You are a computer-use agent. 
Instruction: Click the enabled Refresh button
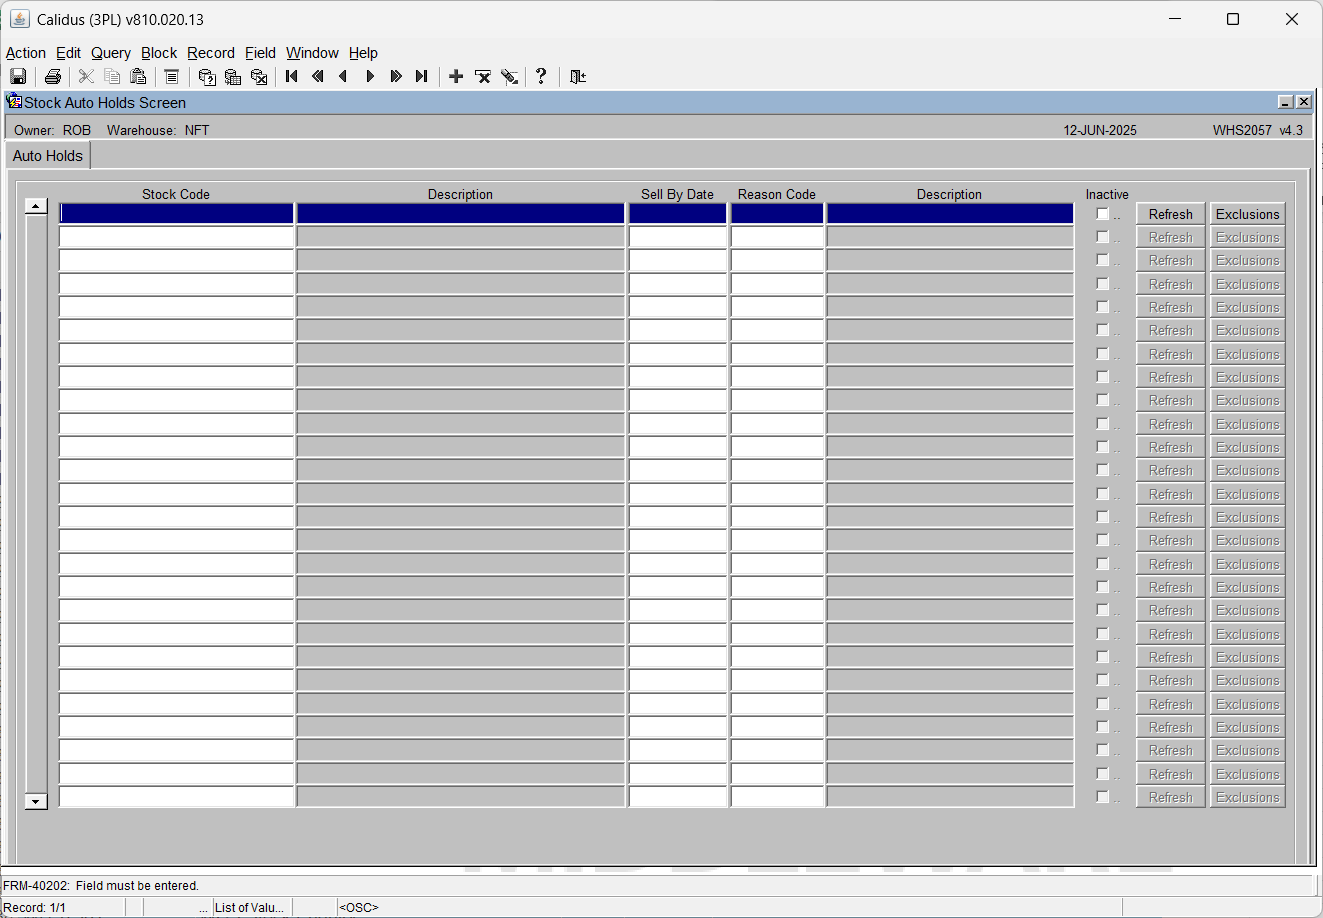[1170, 214]
